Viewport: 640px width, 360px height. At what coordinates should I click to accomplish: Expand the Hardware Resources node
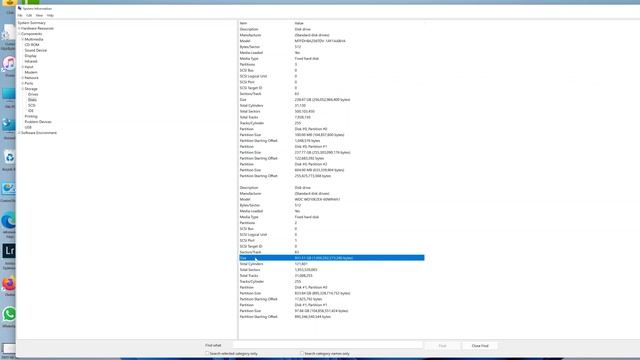click(19, 29)
